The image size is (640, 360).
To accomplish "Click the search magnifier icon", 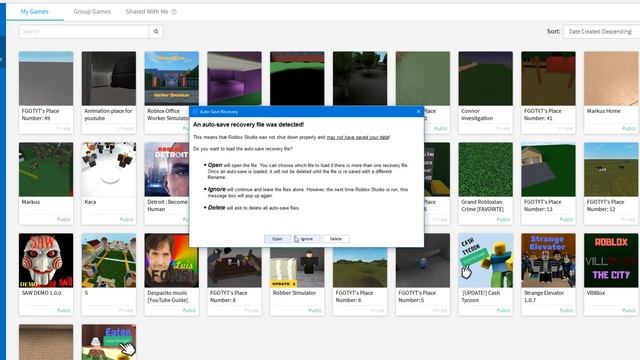I will point(156,31).
